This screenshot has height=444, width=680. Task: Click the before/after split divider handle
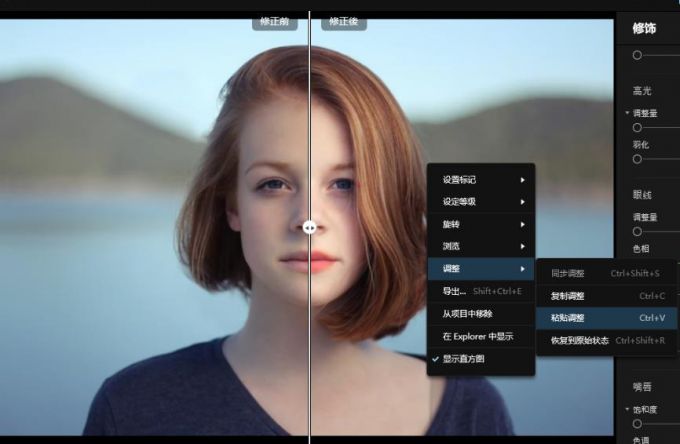point(310,227)
